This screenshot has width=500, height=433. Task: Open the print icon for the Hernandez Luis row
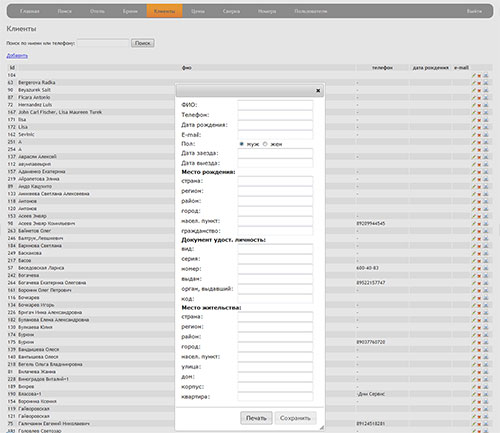(486, 105)
